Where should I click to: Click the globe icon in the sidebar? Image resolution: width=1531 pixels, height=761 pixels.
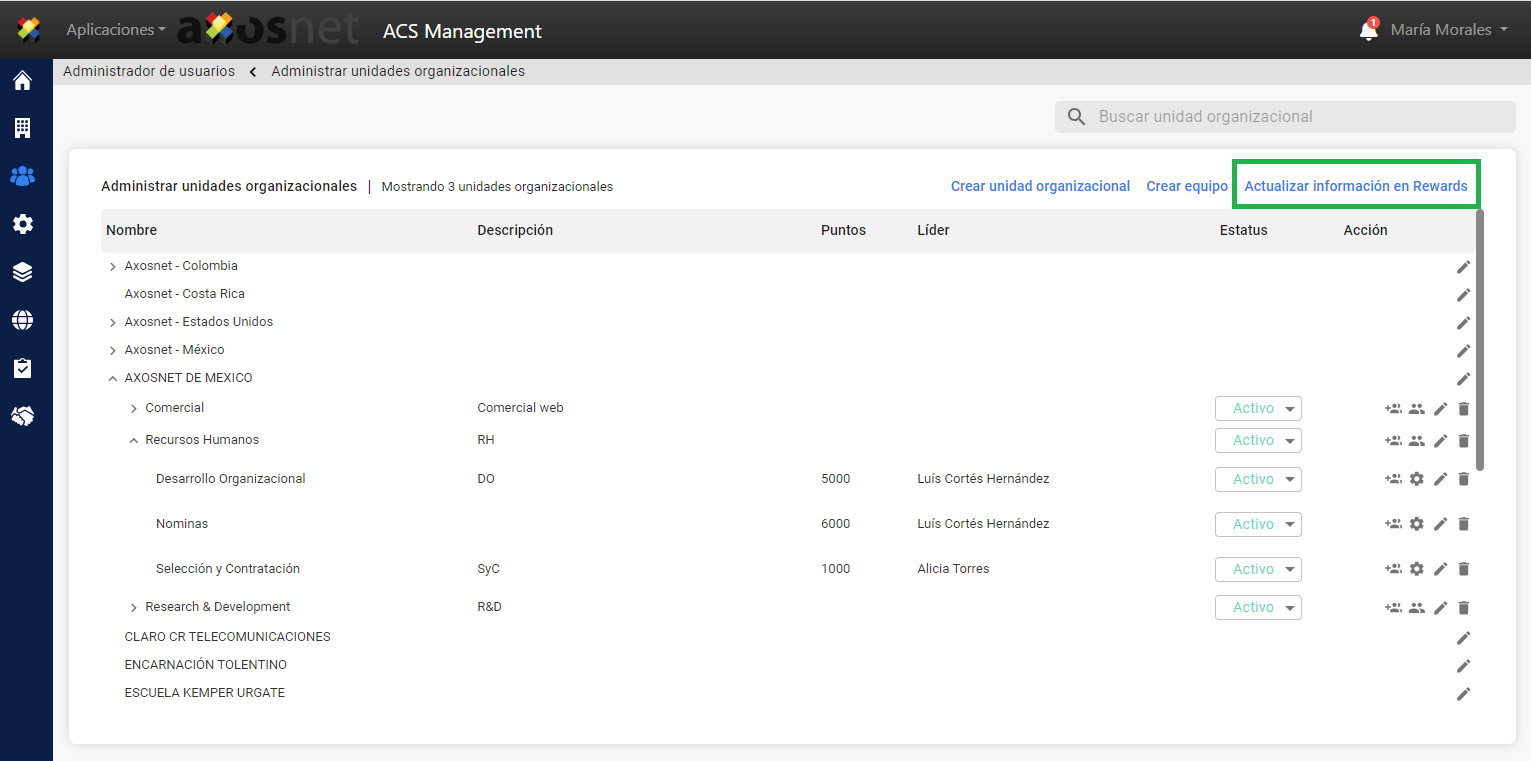22,320
